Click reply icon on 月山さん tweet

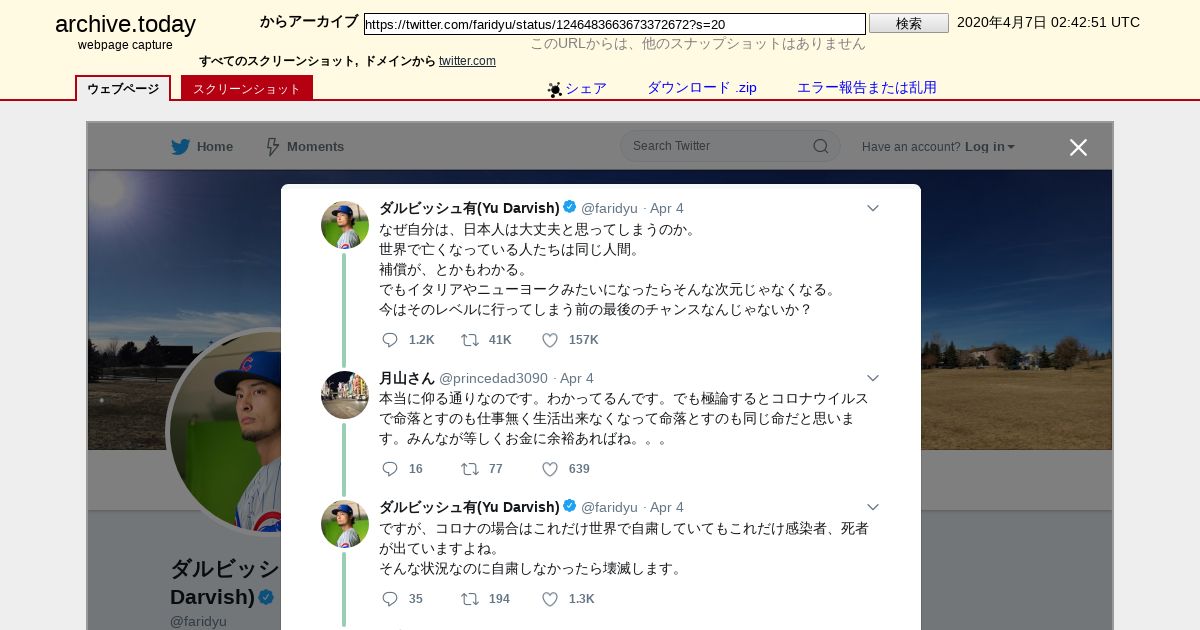390,469
